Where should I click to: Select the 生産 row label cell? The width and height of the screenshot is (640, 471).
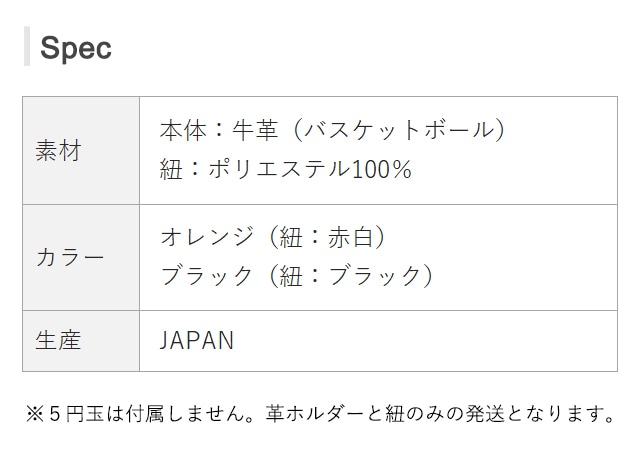[x=58, y=341]
